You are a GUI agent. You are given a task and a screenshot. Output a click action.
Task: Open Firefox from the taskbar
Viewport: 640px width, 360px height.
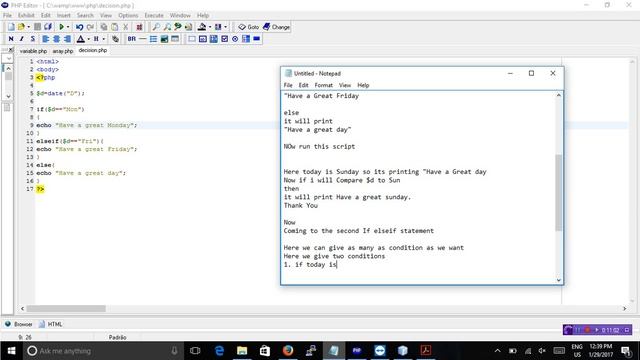click(x=288, y=350)
